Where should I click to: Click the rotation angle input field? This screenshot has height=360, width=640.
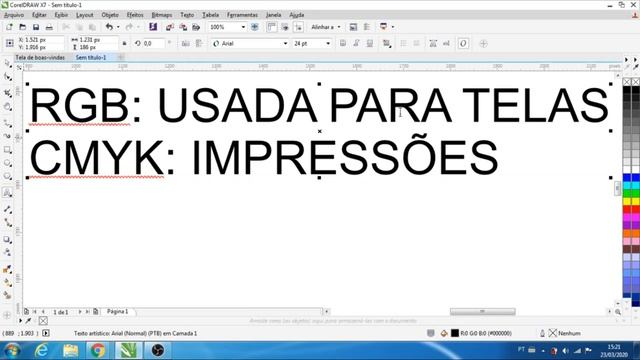[x=153, y=43]
